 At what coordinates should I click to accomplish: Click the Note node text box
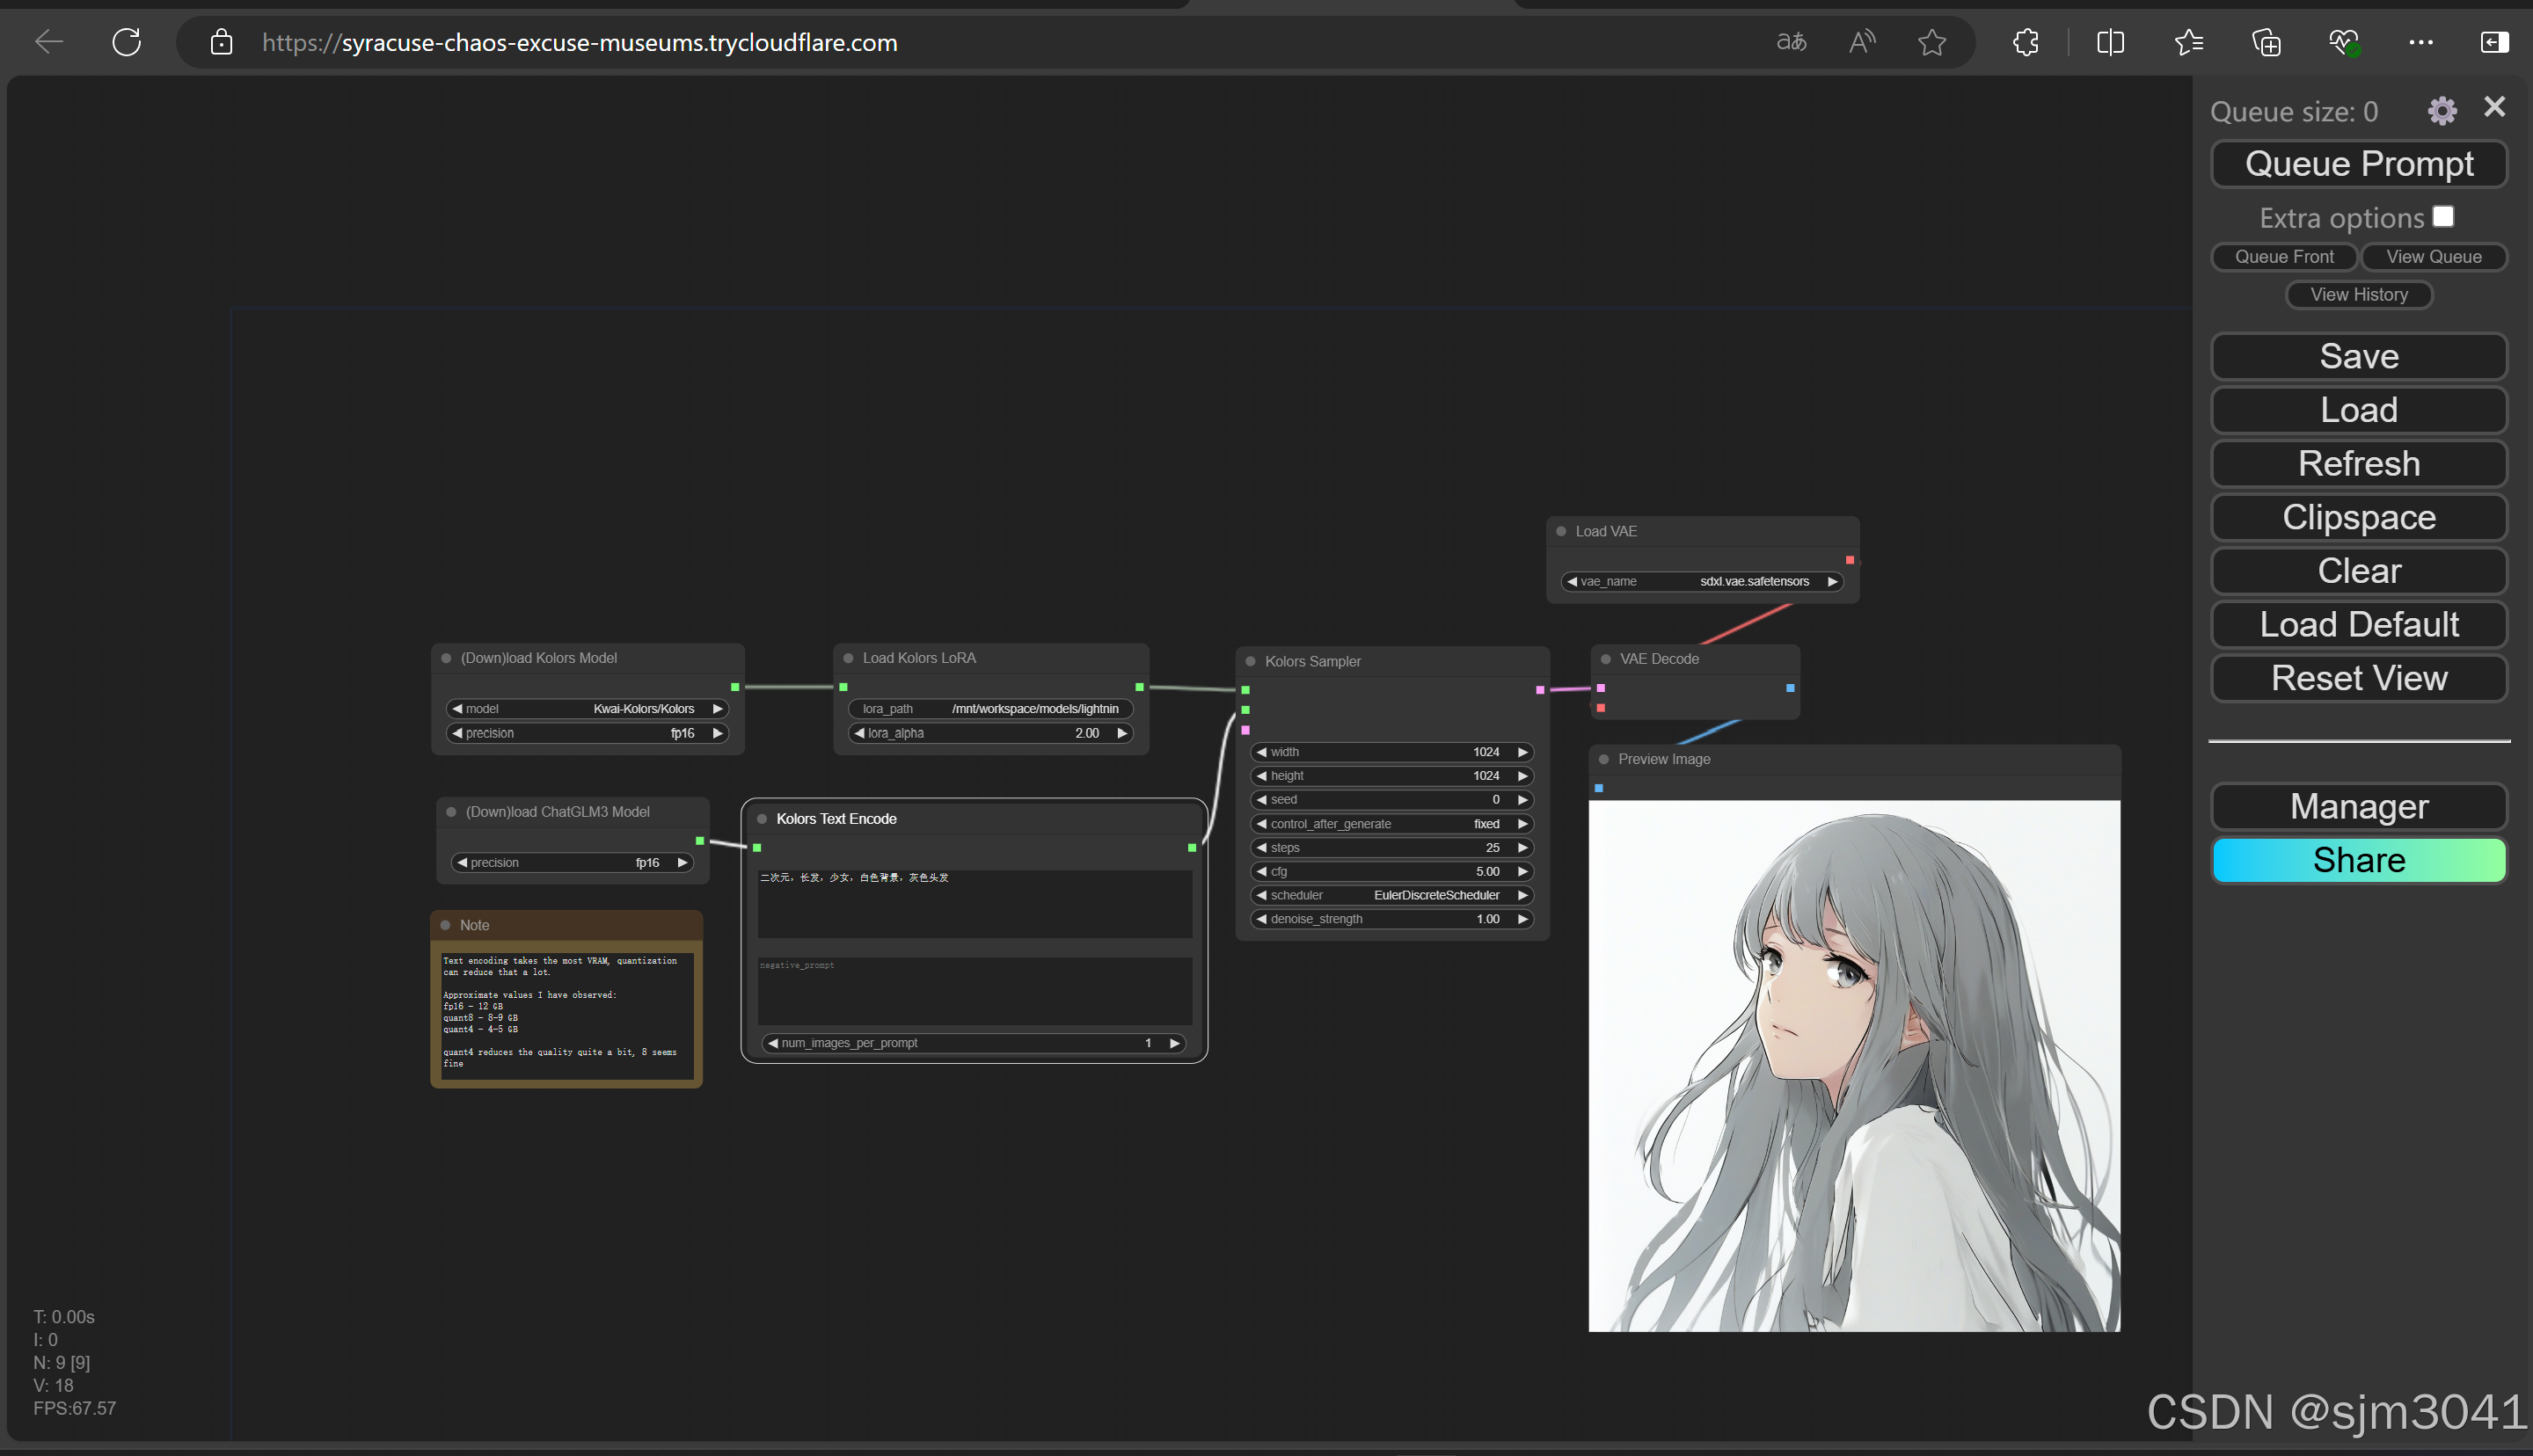[x=566, y=1015]
